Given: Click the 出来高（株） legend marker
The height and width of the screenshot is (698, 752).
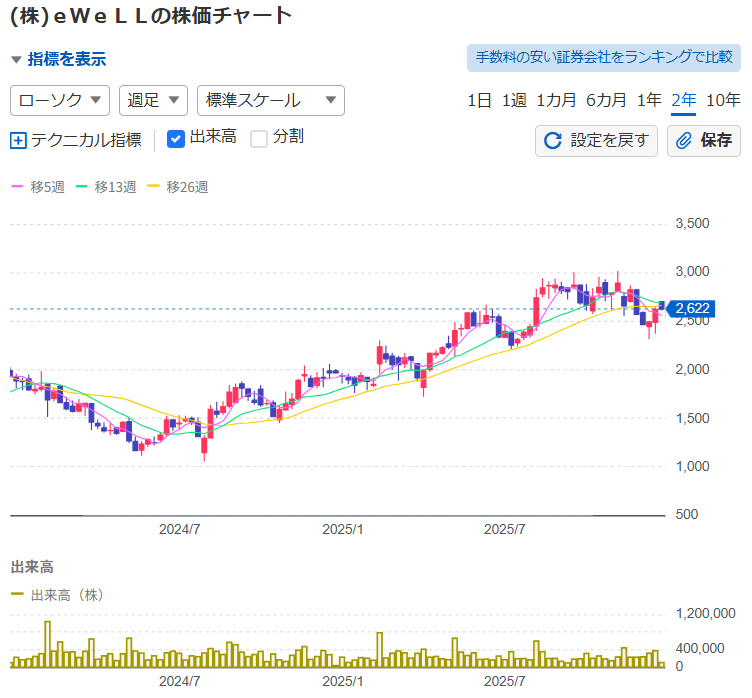Looking at the screenshot, I should point(17,595).
